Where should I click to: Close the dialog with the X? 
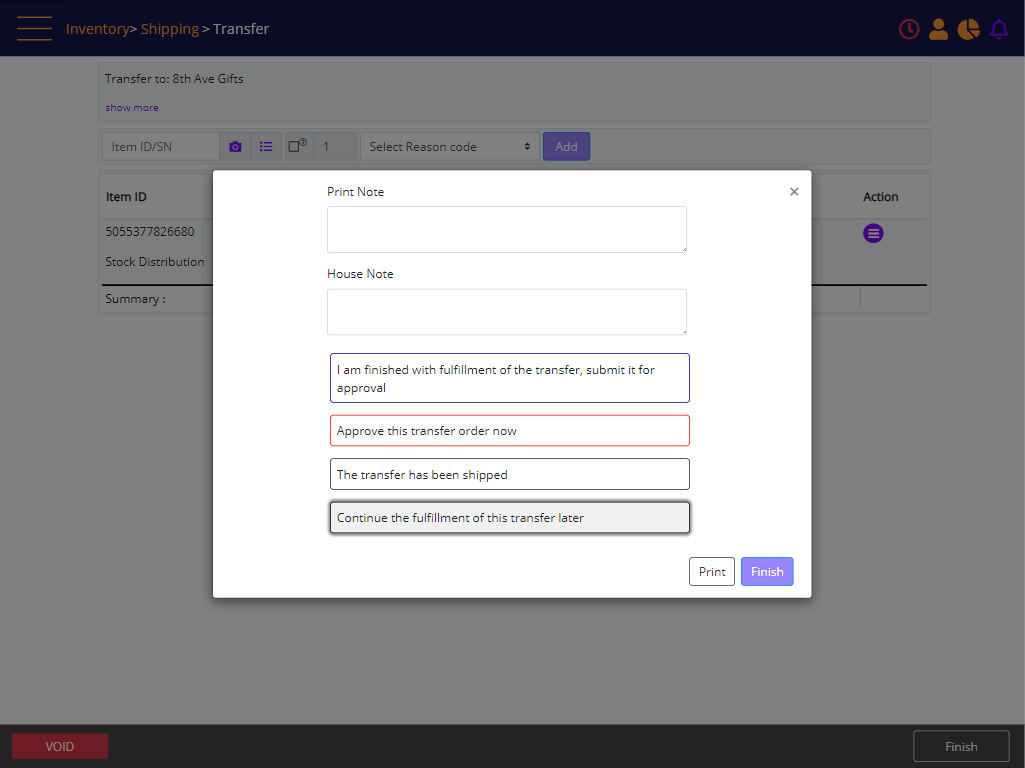(x=794, y=192)
